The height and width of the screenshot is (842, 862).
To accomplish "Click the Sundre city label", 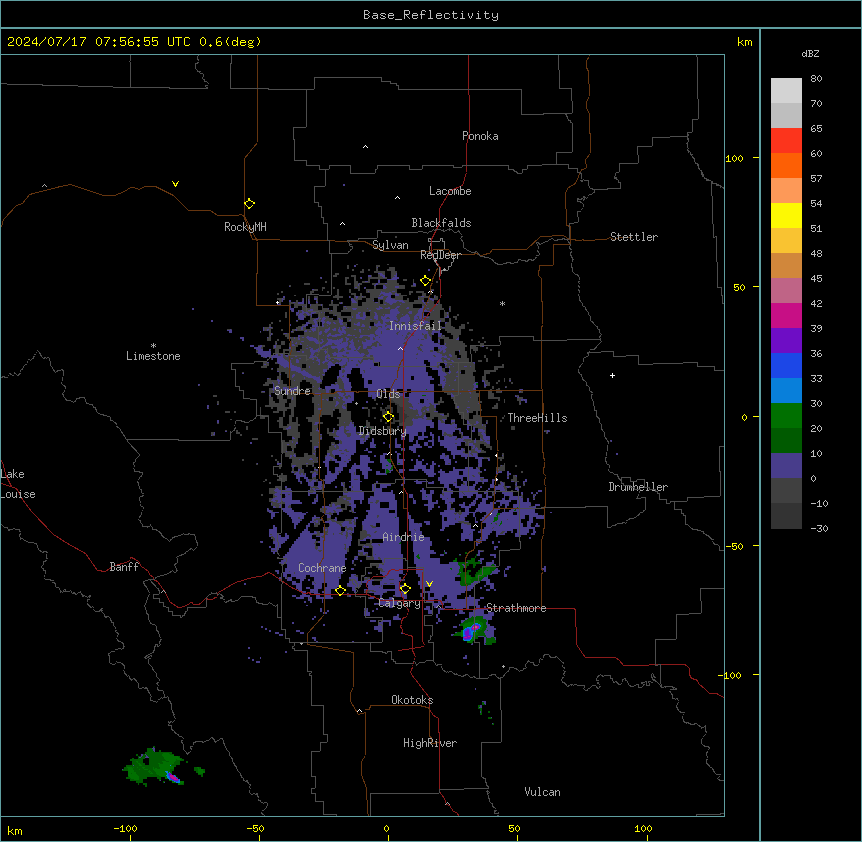I will coord(292,391).
